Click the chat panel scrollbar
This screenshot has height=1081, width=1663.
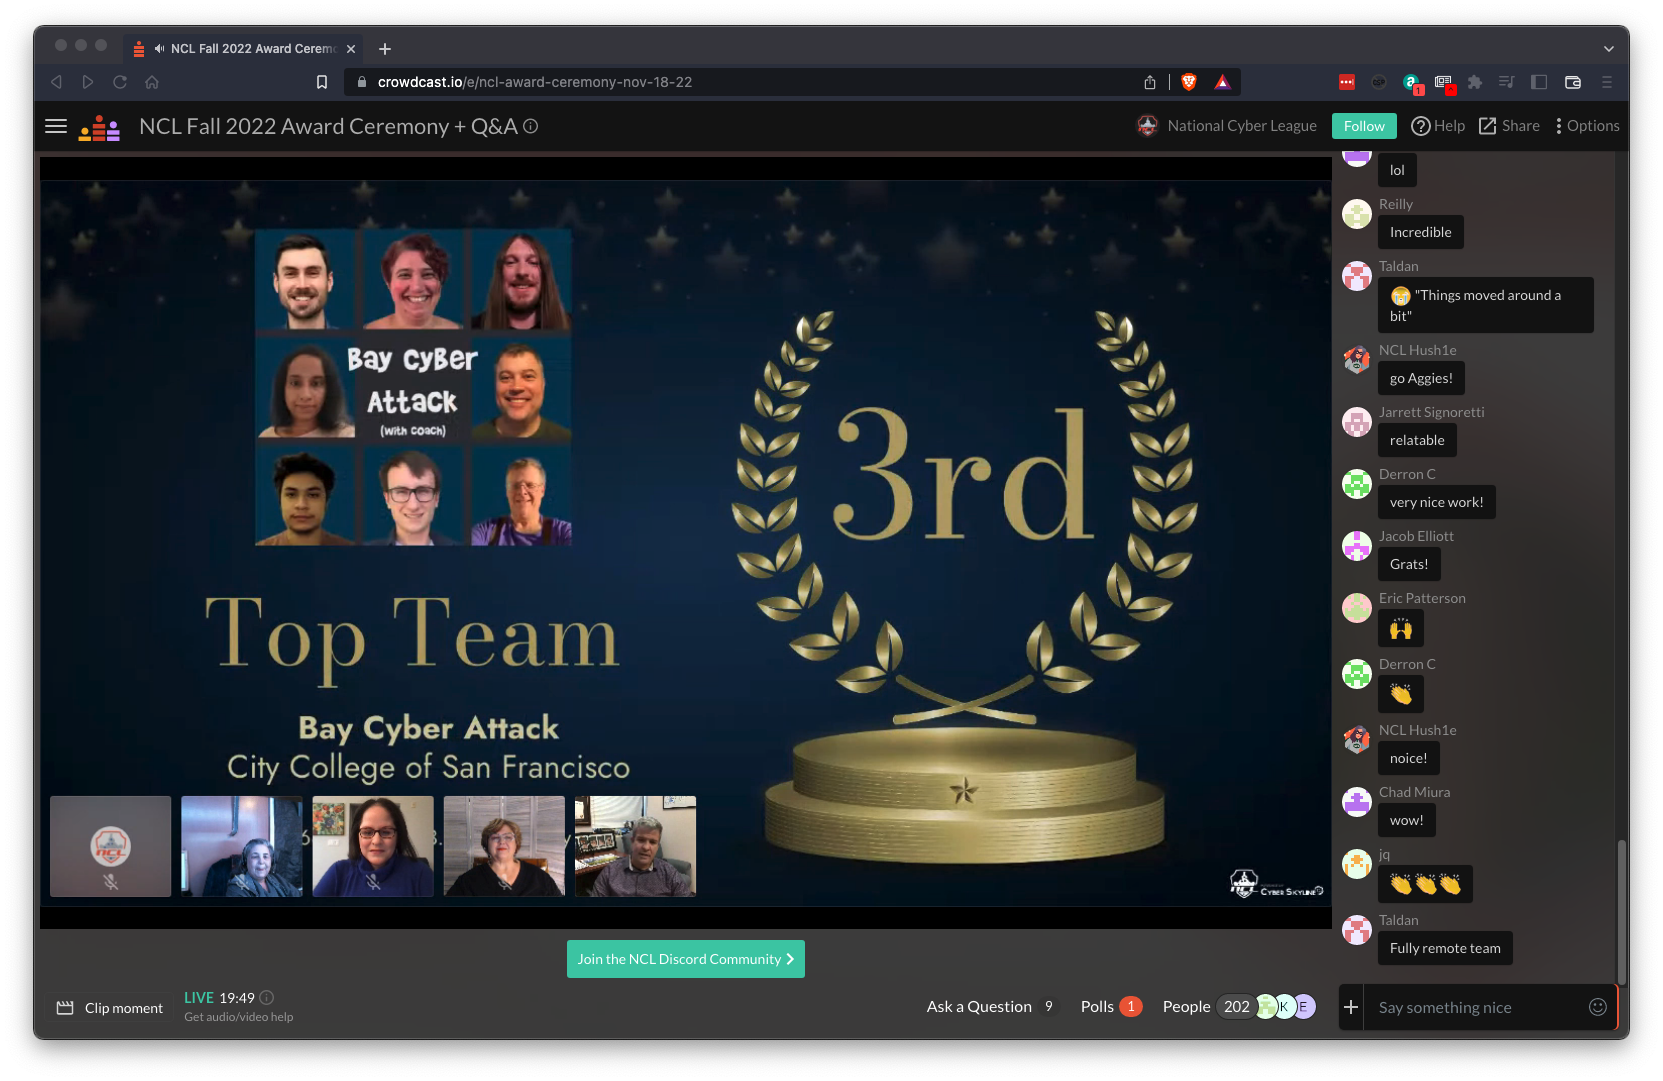click(1621, 911)
